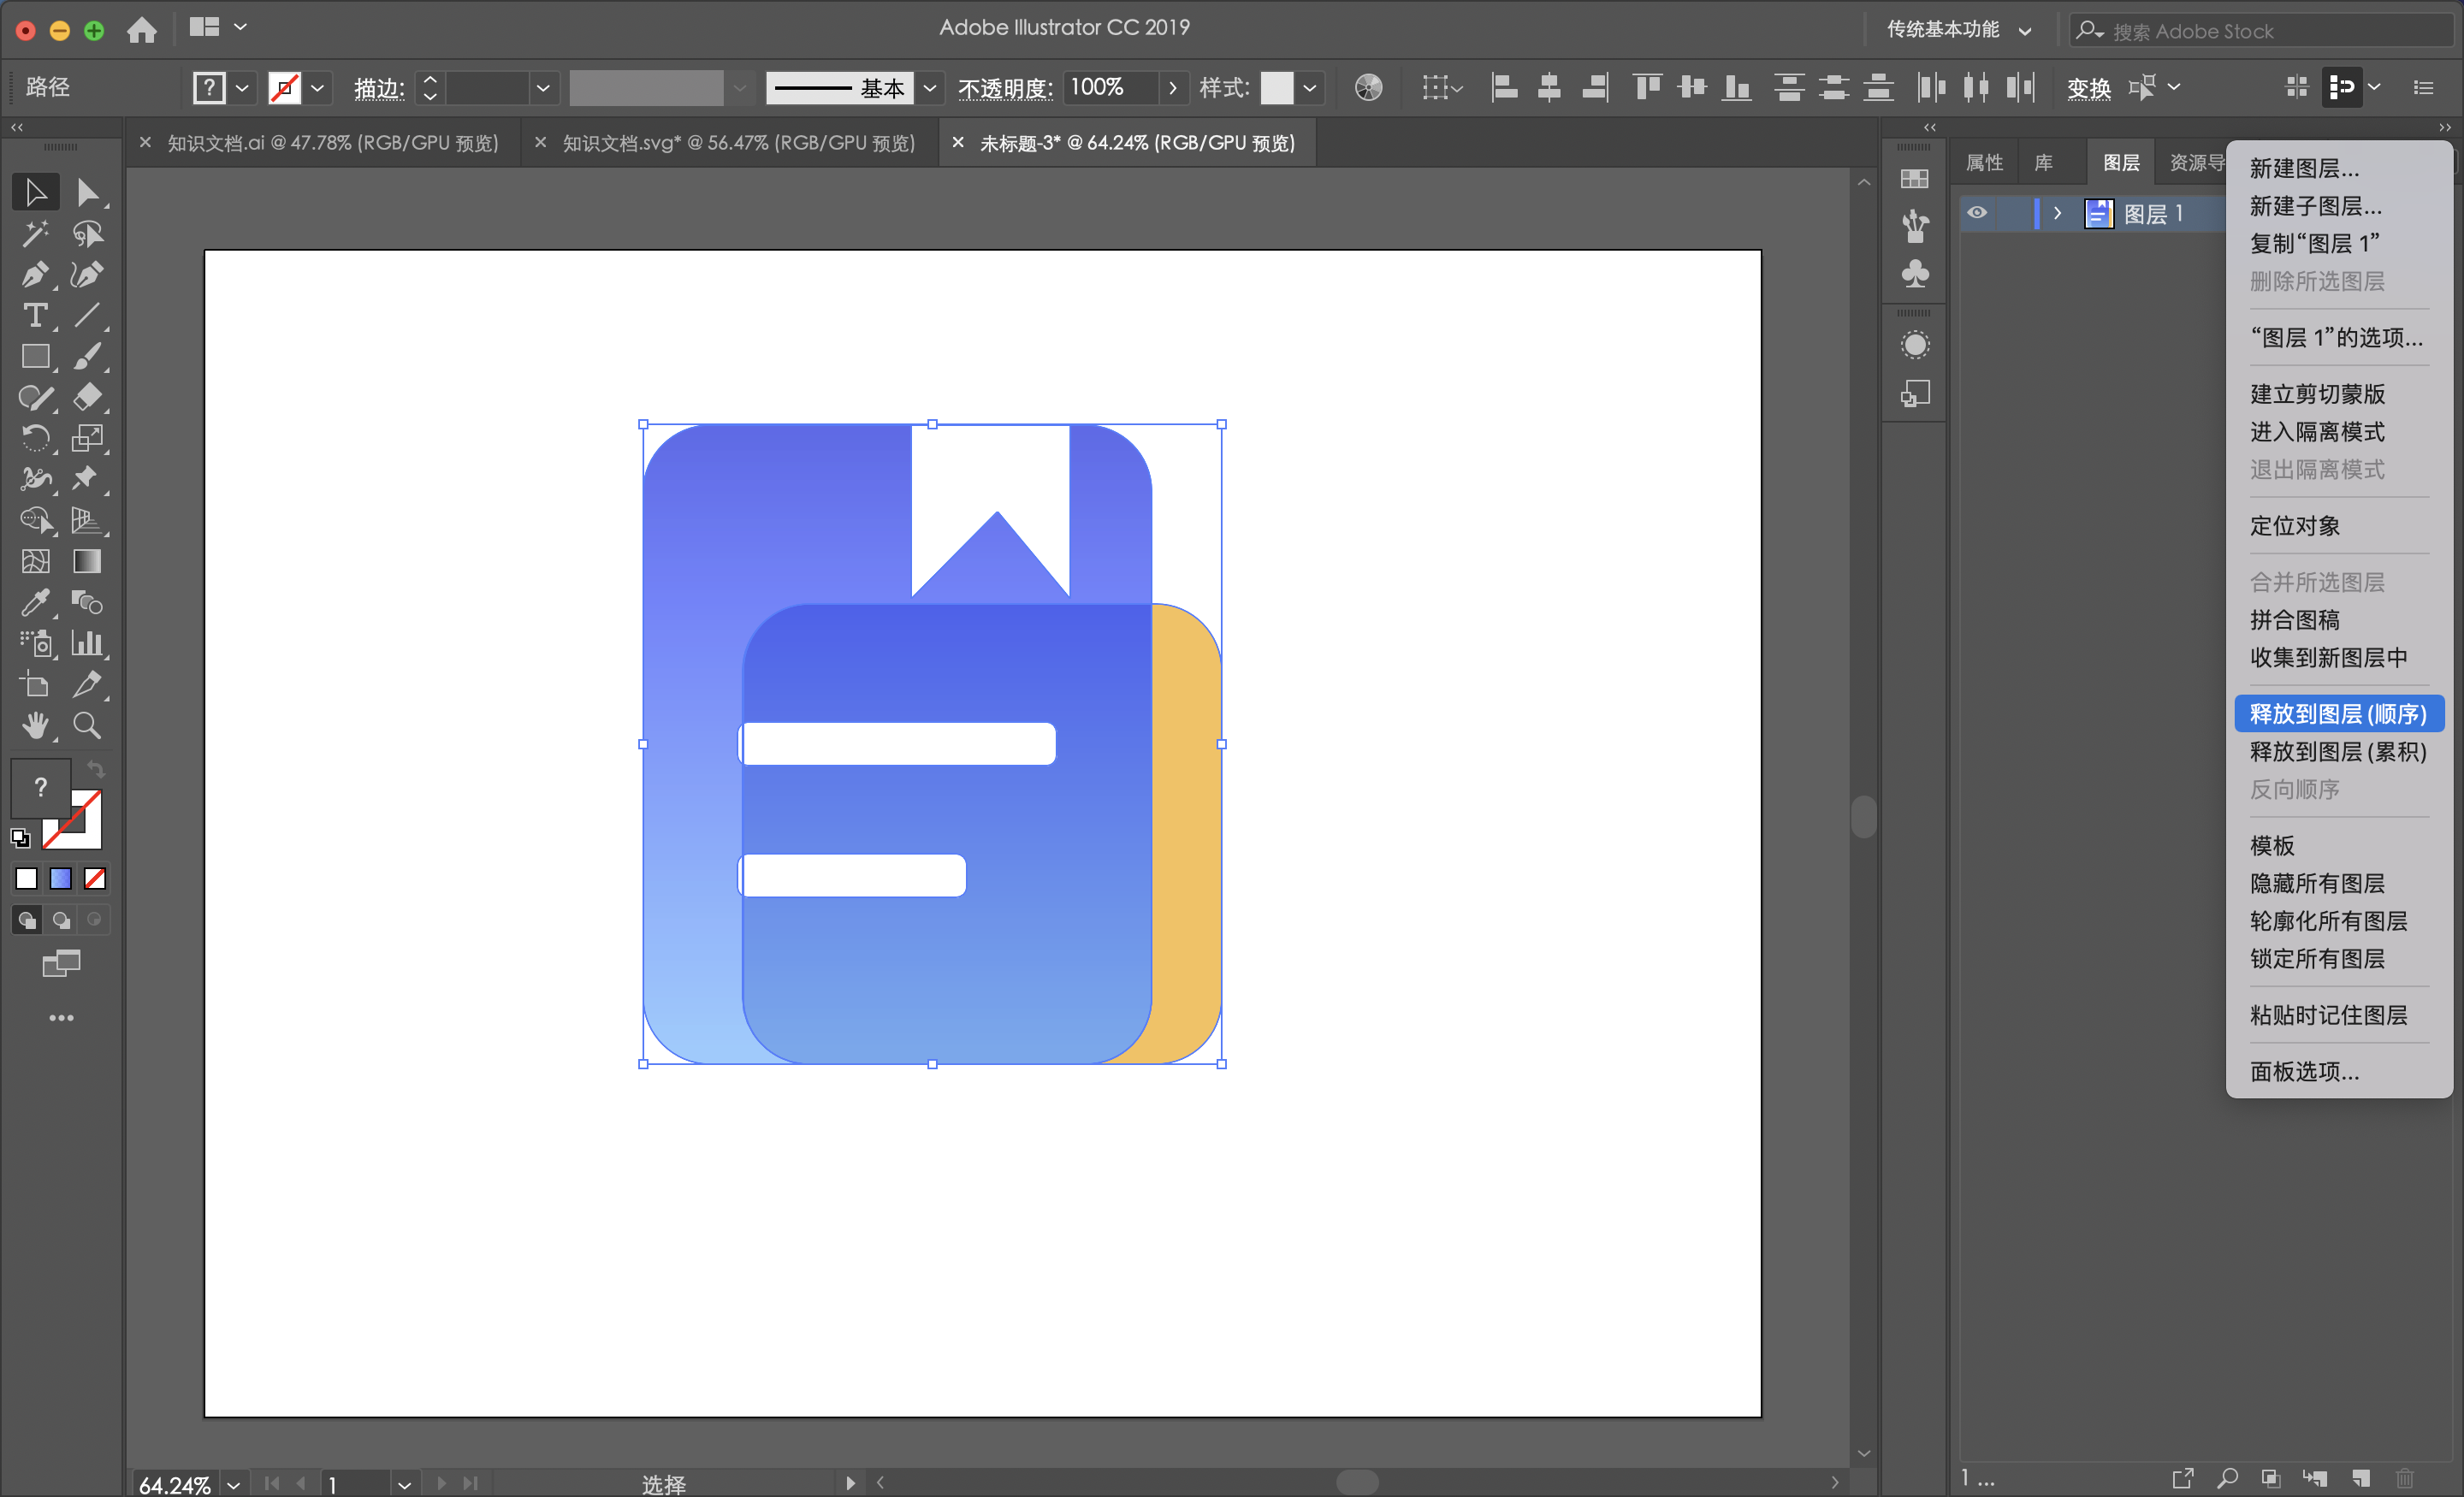Screen dimensions: 2464x1497
Task: Click the white Color mode swatch
Action: [27, 879]
